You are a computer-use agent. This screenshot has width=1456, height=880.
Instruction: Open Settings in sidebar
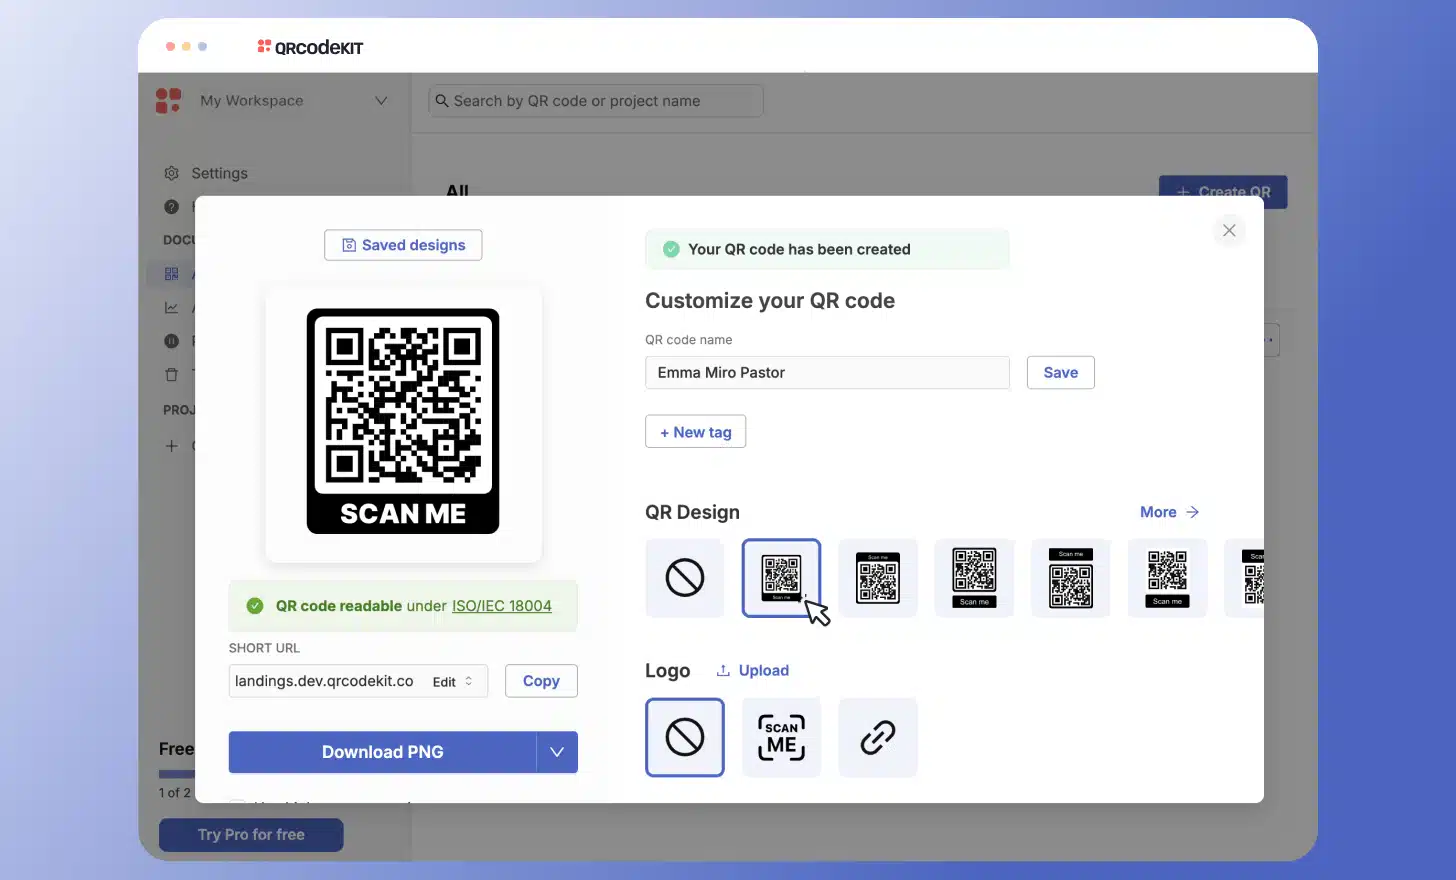pos(206,173)
